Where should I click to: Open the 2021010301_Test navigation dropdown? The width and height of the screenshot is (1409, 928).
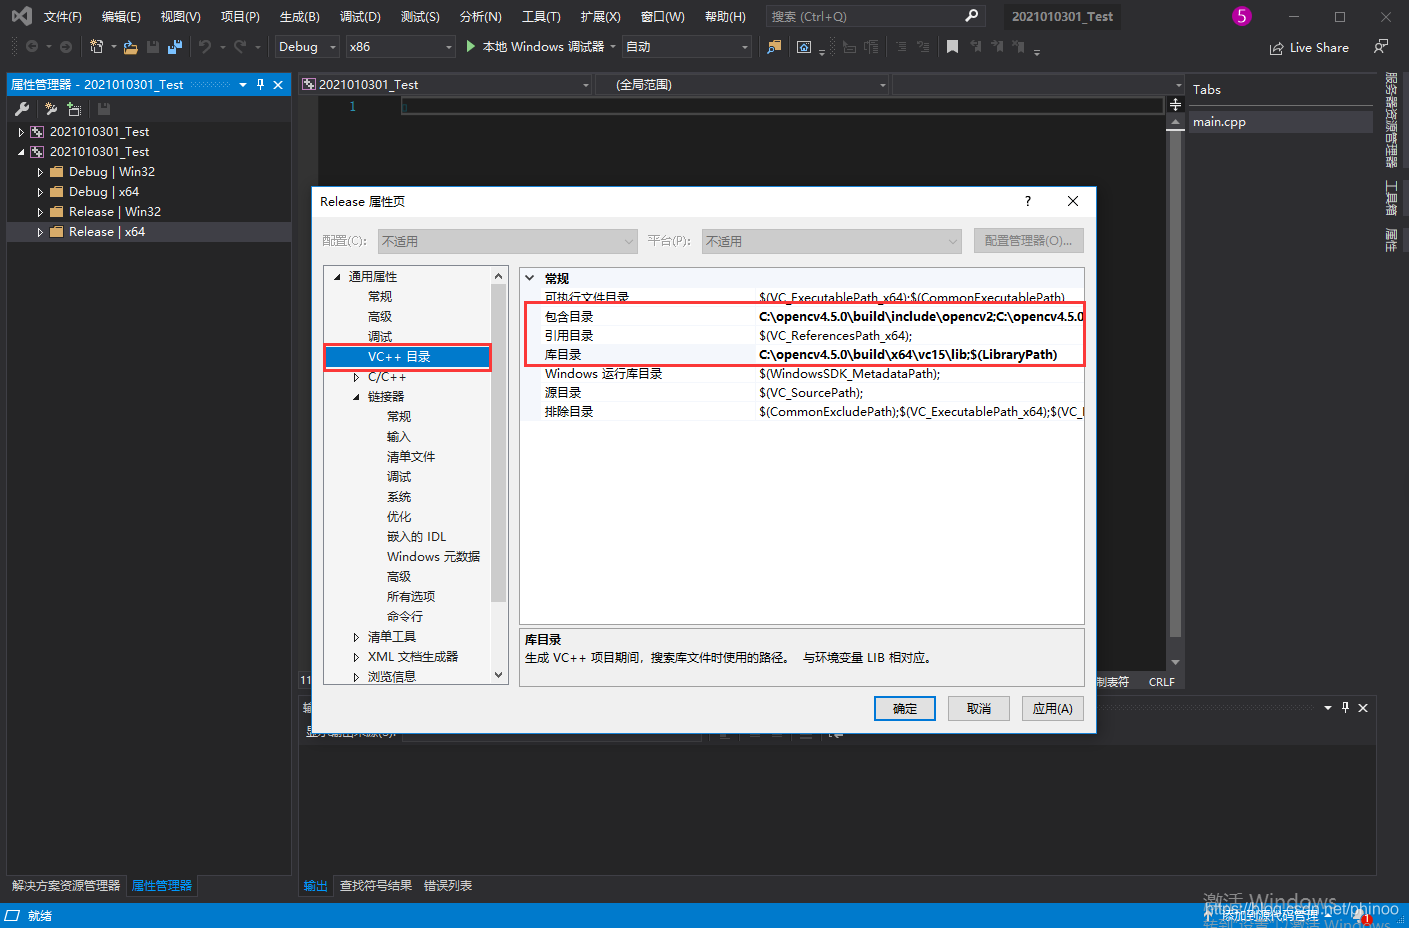446,85
